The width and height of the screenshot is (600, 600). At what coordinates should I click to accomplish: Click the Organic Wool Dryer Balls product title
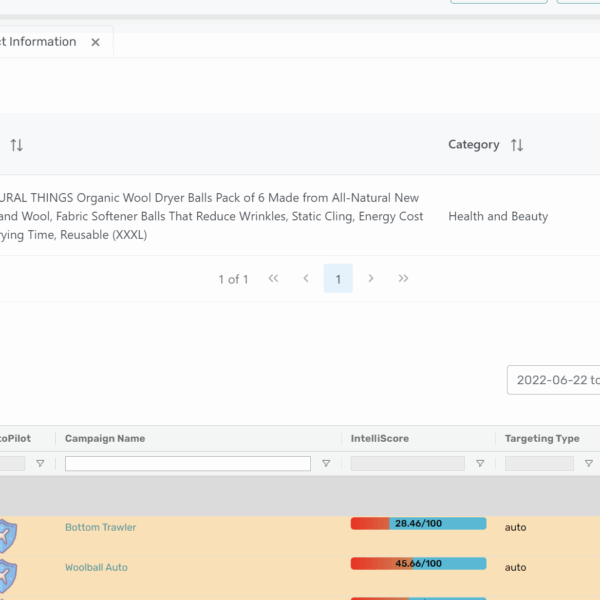point(212,216)
